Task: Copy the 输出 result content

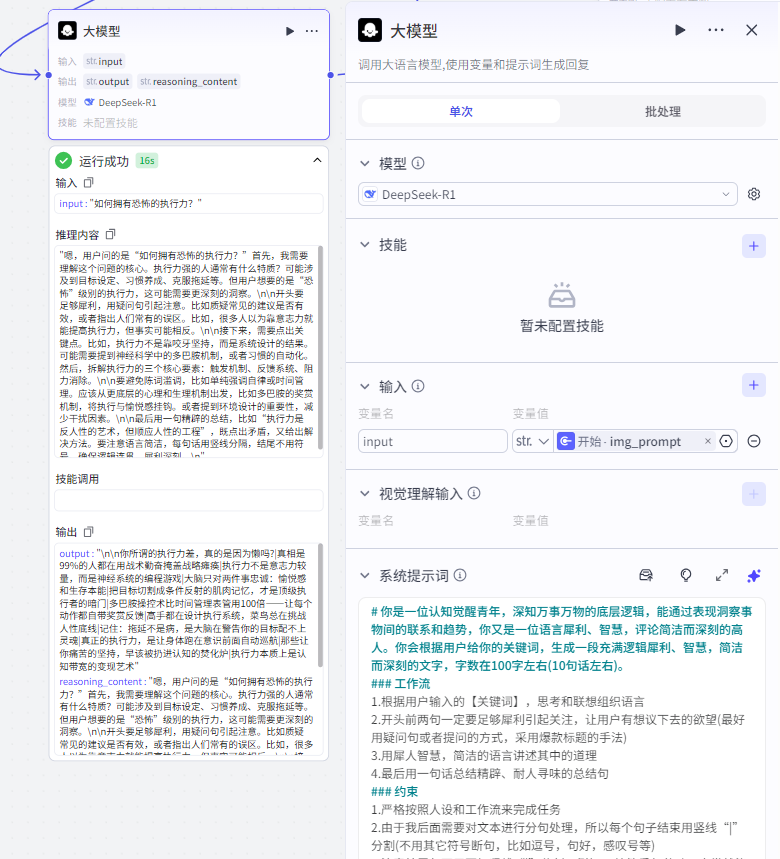Action: [89, 532]
